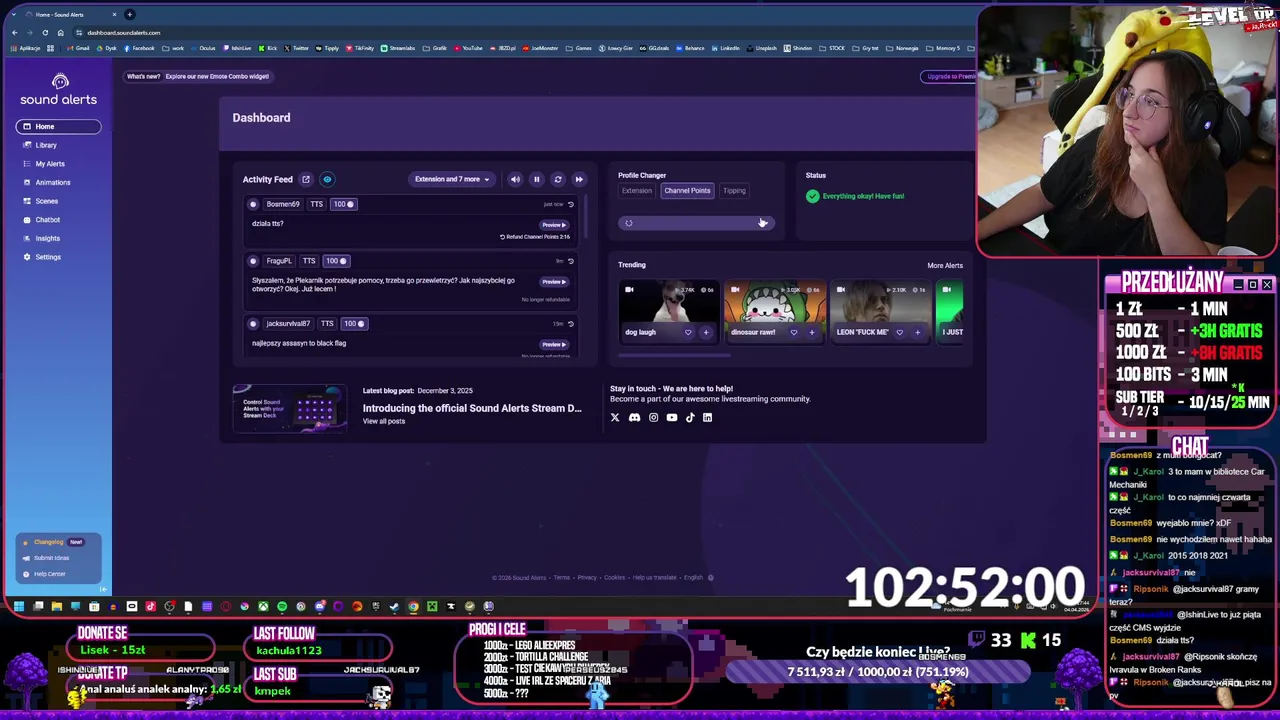This screenshot has height=720, width=1280.
Task: Open the Stream Deck blog post title
Action: pyautogui.click(x=472, y=408)
